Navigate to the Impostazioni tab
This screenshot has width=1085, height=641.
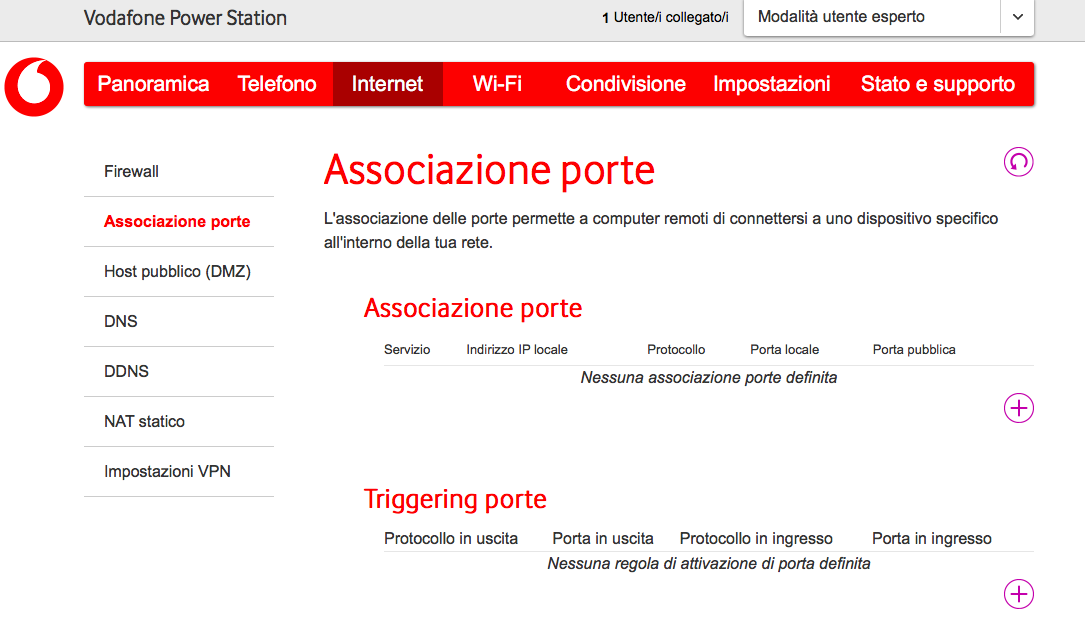tap(771, 84)
